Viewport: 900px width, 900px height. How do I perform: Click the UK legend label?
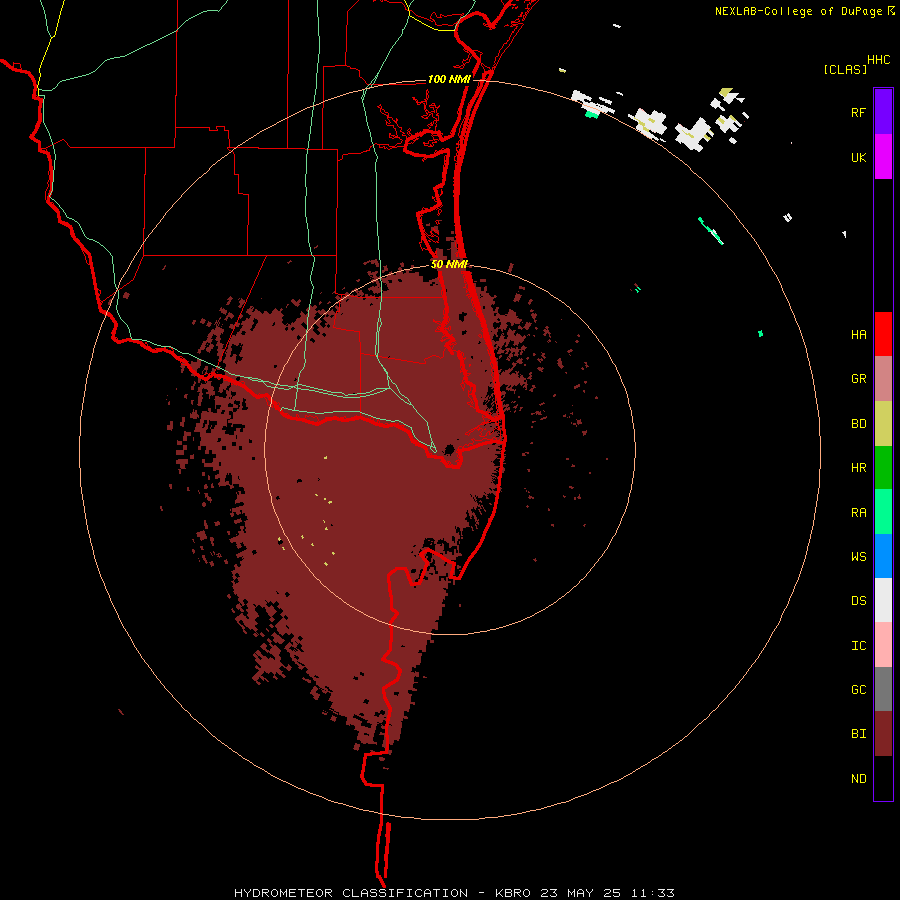[858, 158]
